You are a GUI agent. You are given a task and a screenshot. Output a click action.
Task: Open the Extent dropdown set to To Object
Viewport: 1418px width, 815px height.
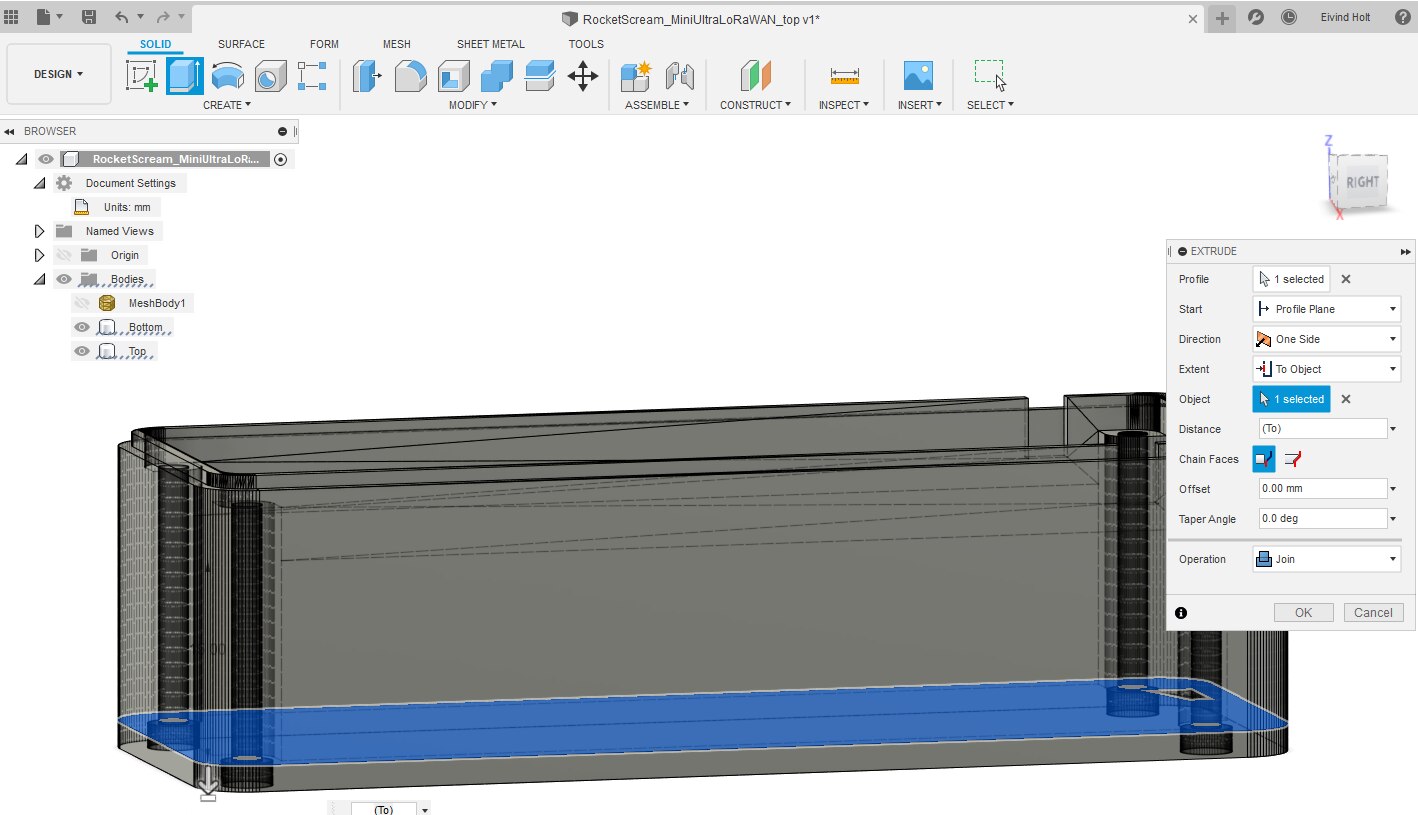(1326, 369)
